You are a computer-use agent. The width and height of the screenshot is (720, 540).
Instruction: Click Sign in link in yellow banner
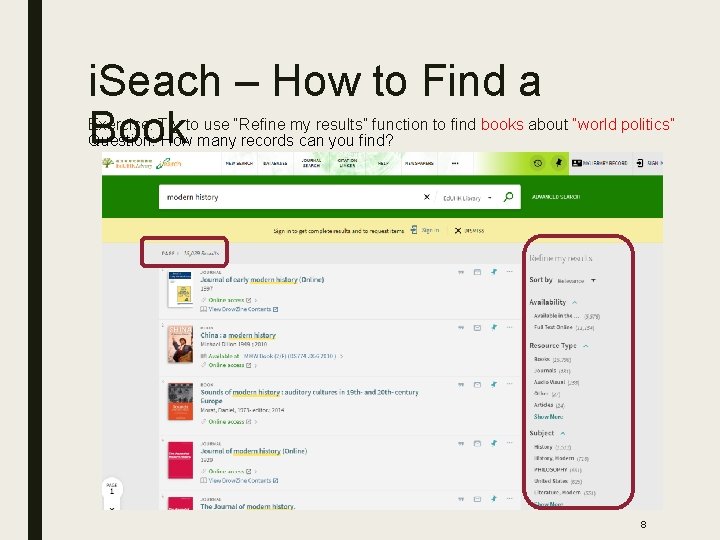[x=430, y=230]
